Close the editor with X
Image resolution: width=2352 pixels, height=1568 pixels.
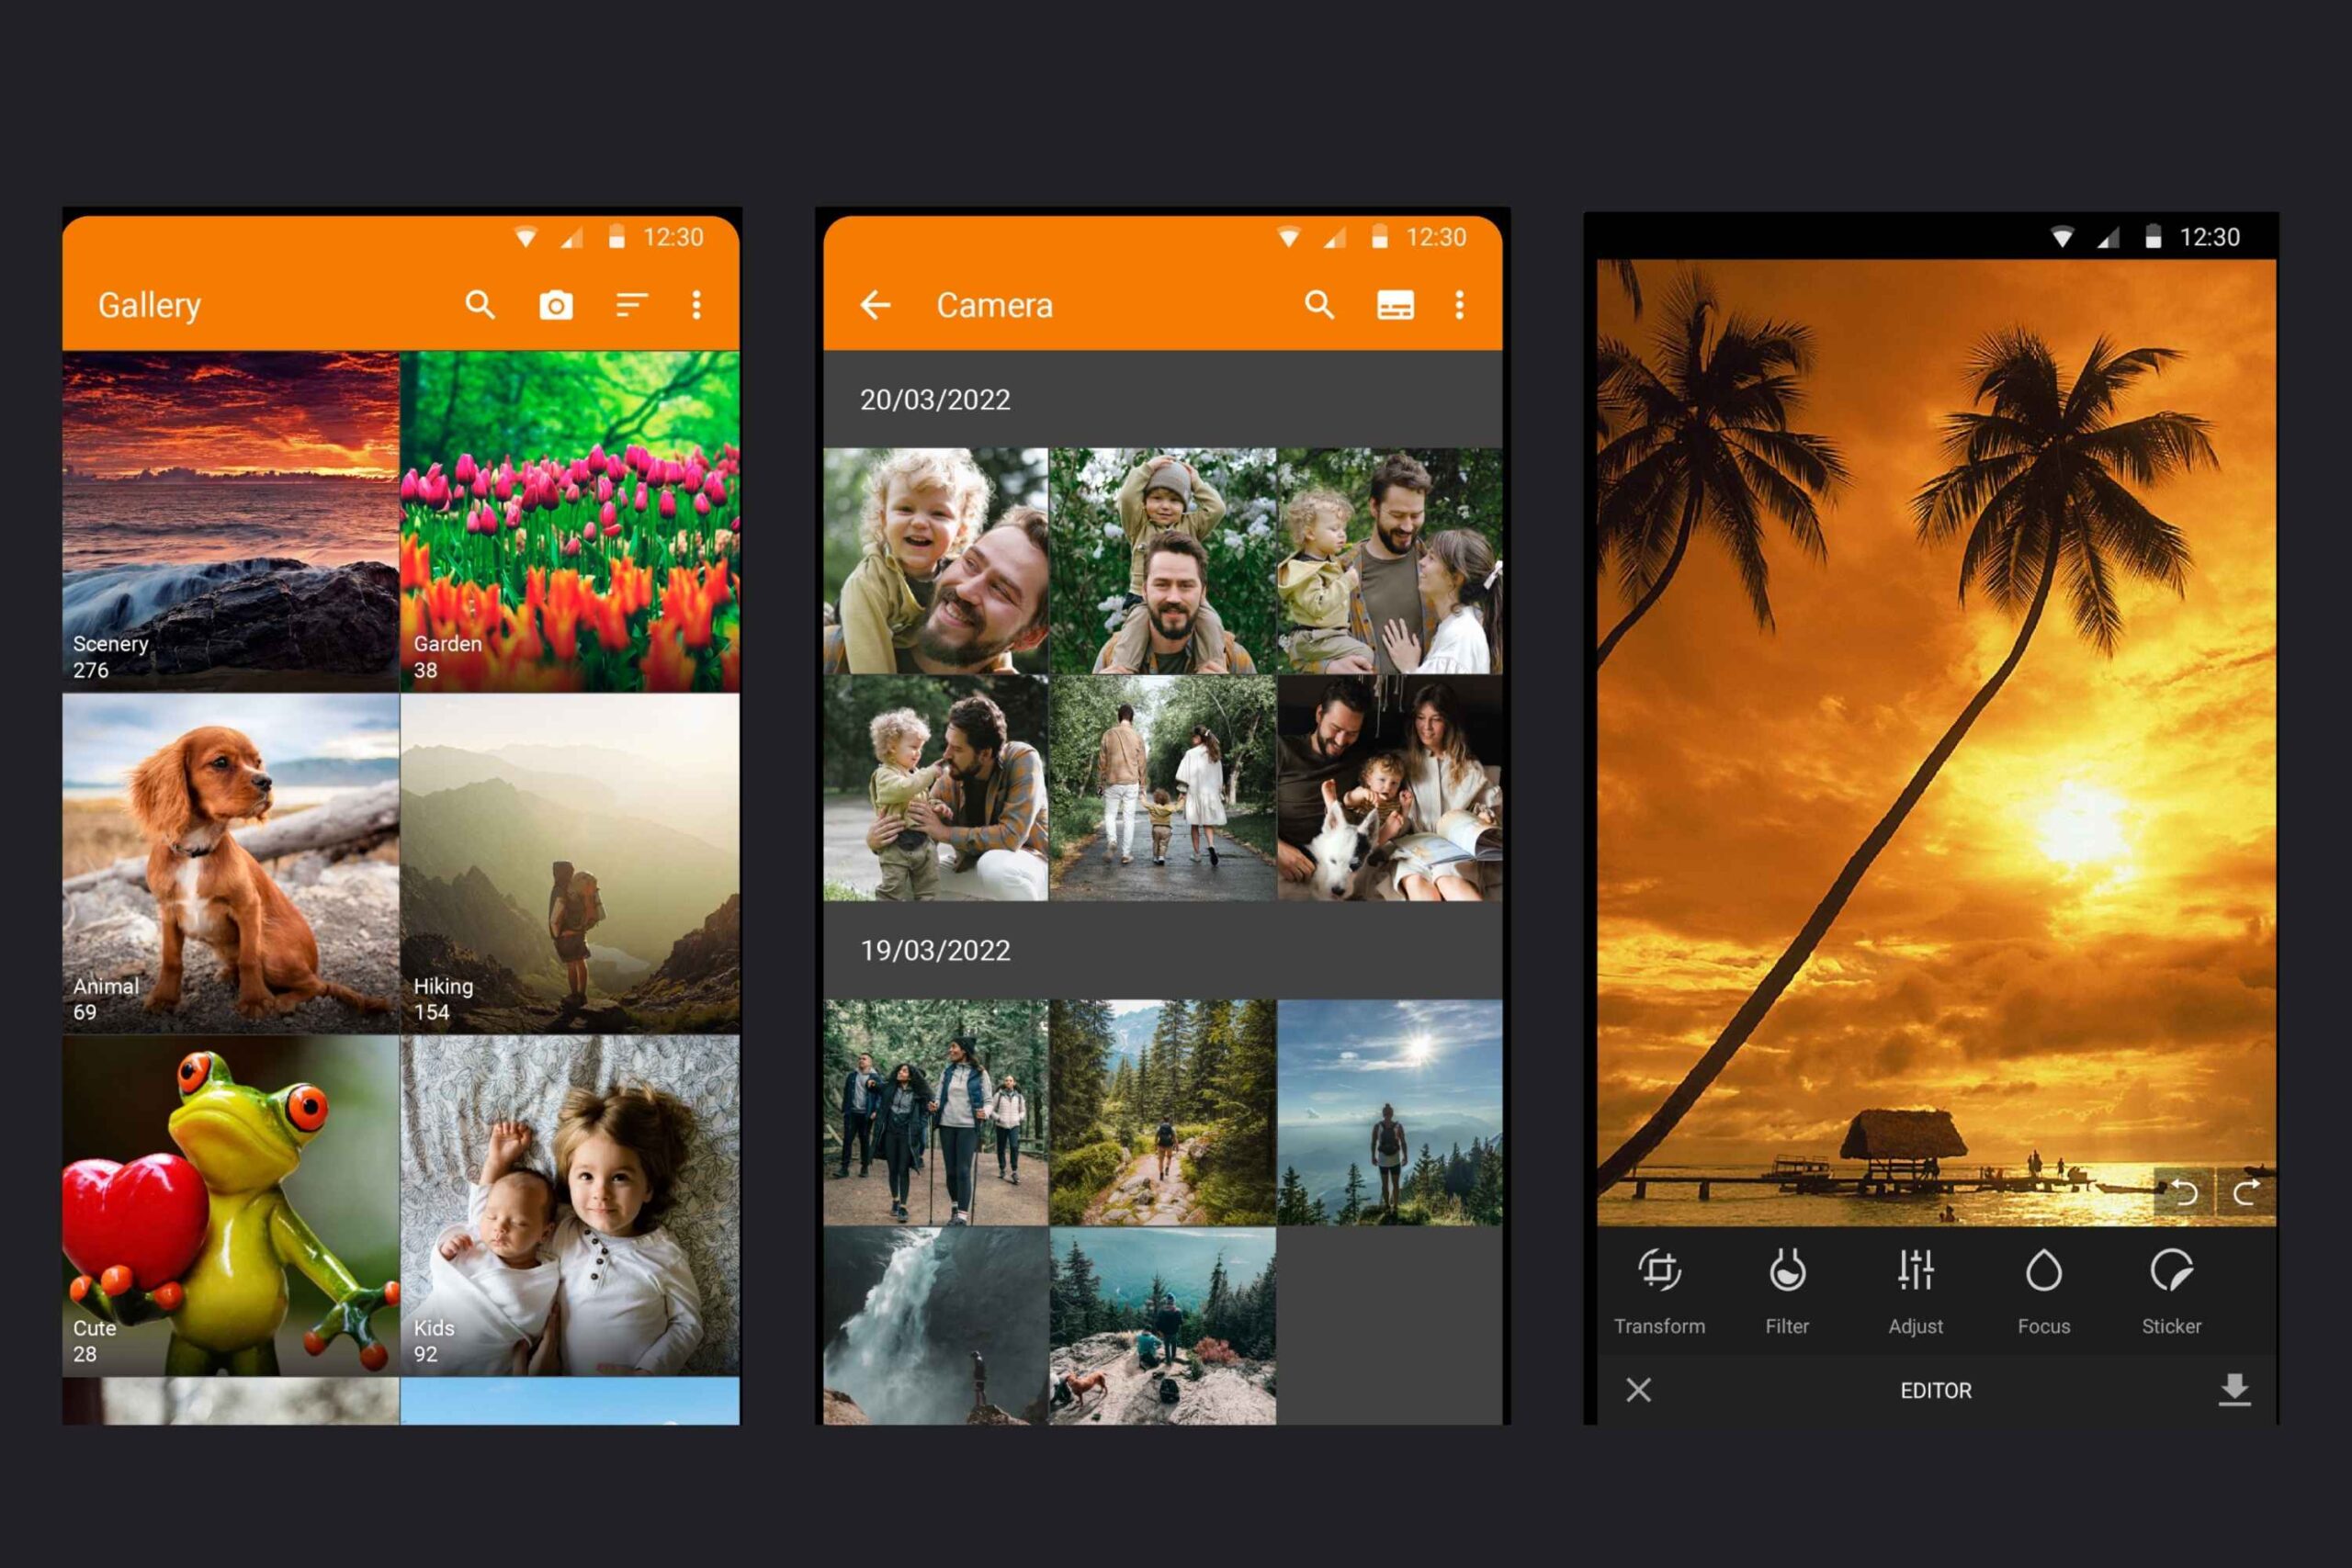tap(1638, 1390)
